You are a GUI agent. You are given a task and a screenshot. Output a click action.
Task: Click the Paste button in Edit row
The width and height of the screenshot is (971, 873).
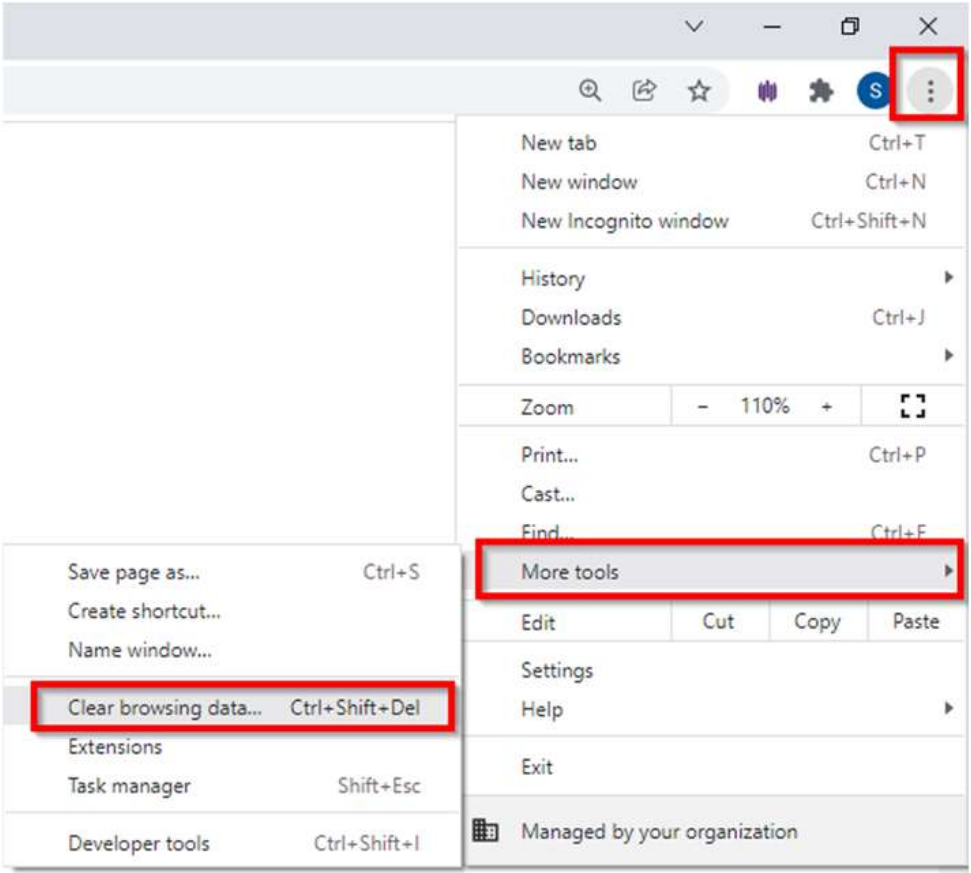click(x=915, y=622)
